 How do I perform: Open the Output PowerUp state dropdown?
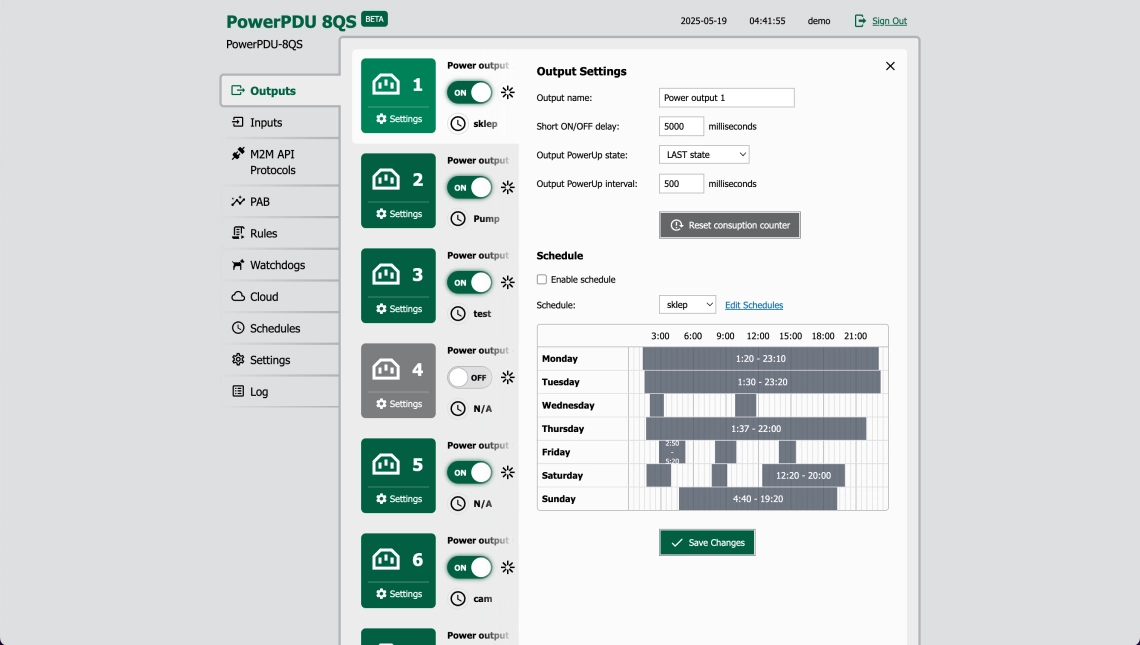(x=704, y=155)
